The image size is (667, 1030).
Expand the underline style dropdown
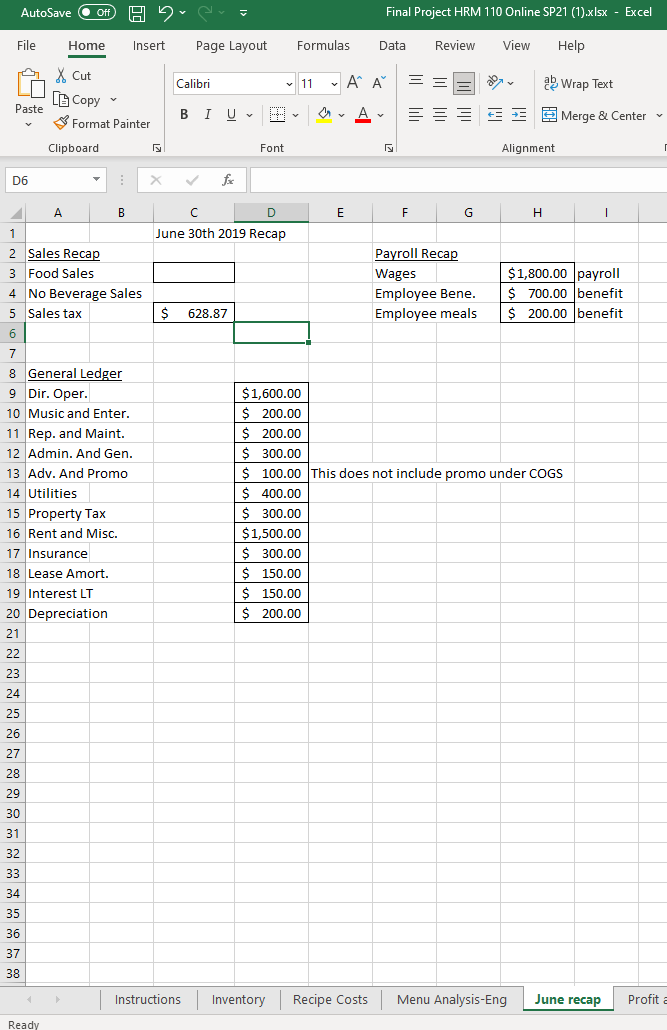coord(249,116)
